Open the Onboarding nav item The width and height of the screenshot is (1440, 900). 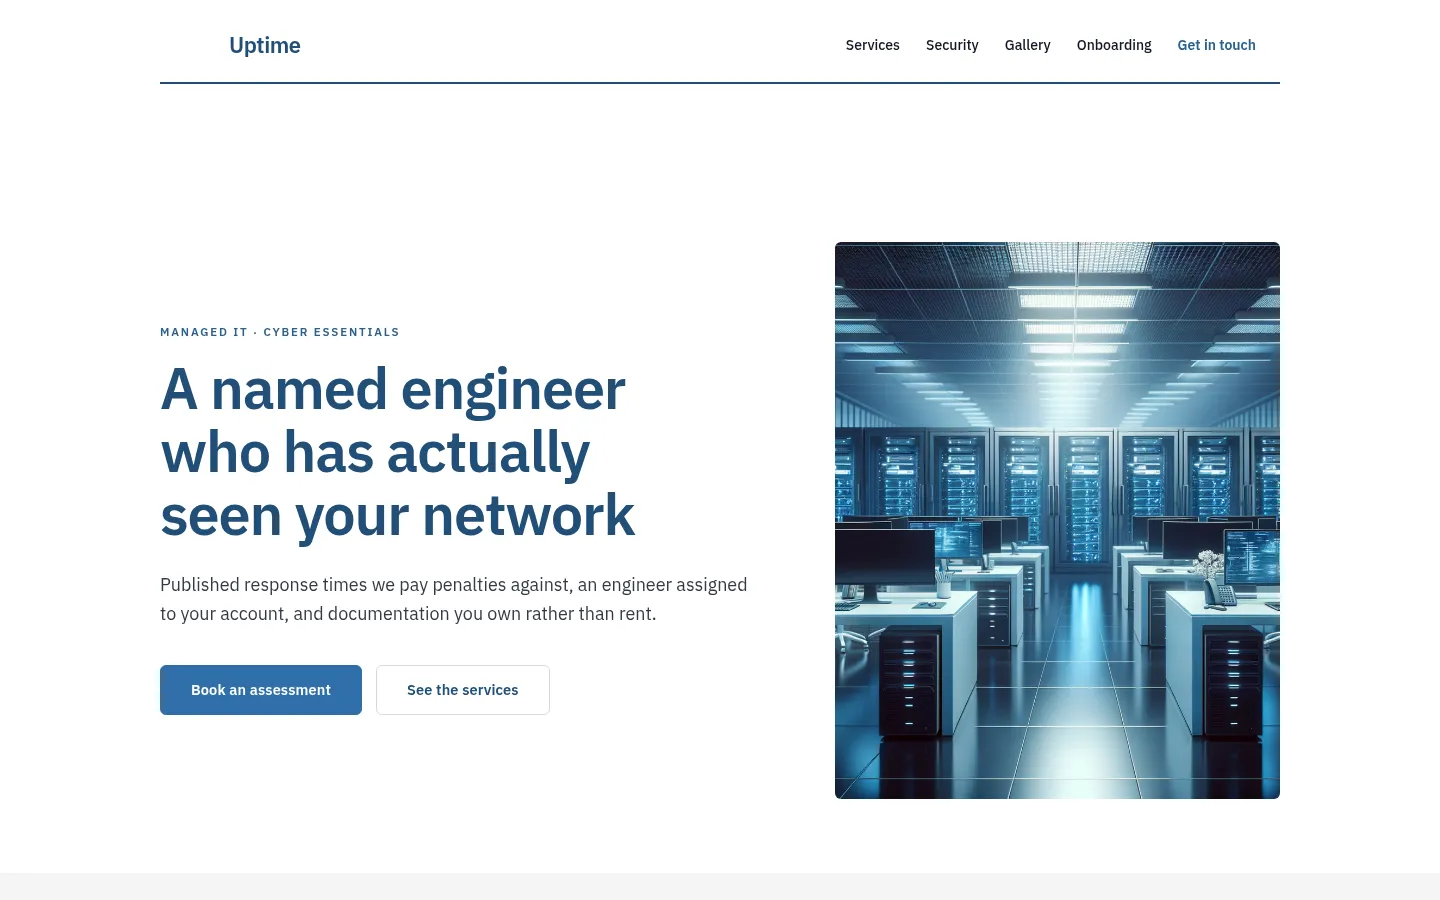(x=1114, y=45)
